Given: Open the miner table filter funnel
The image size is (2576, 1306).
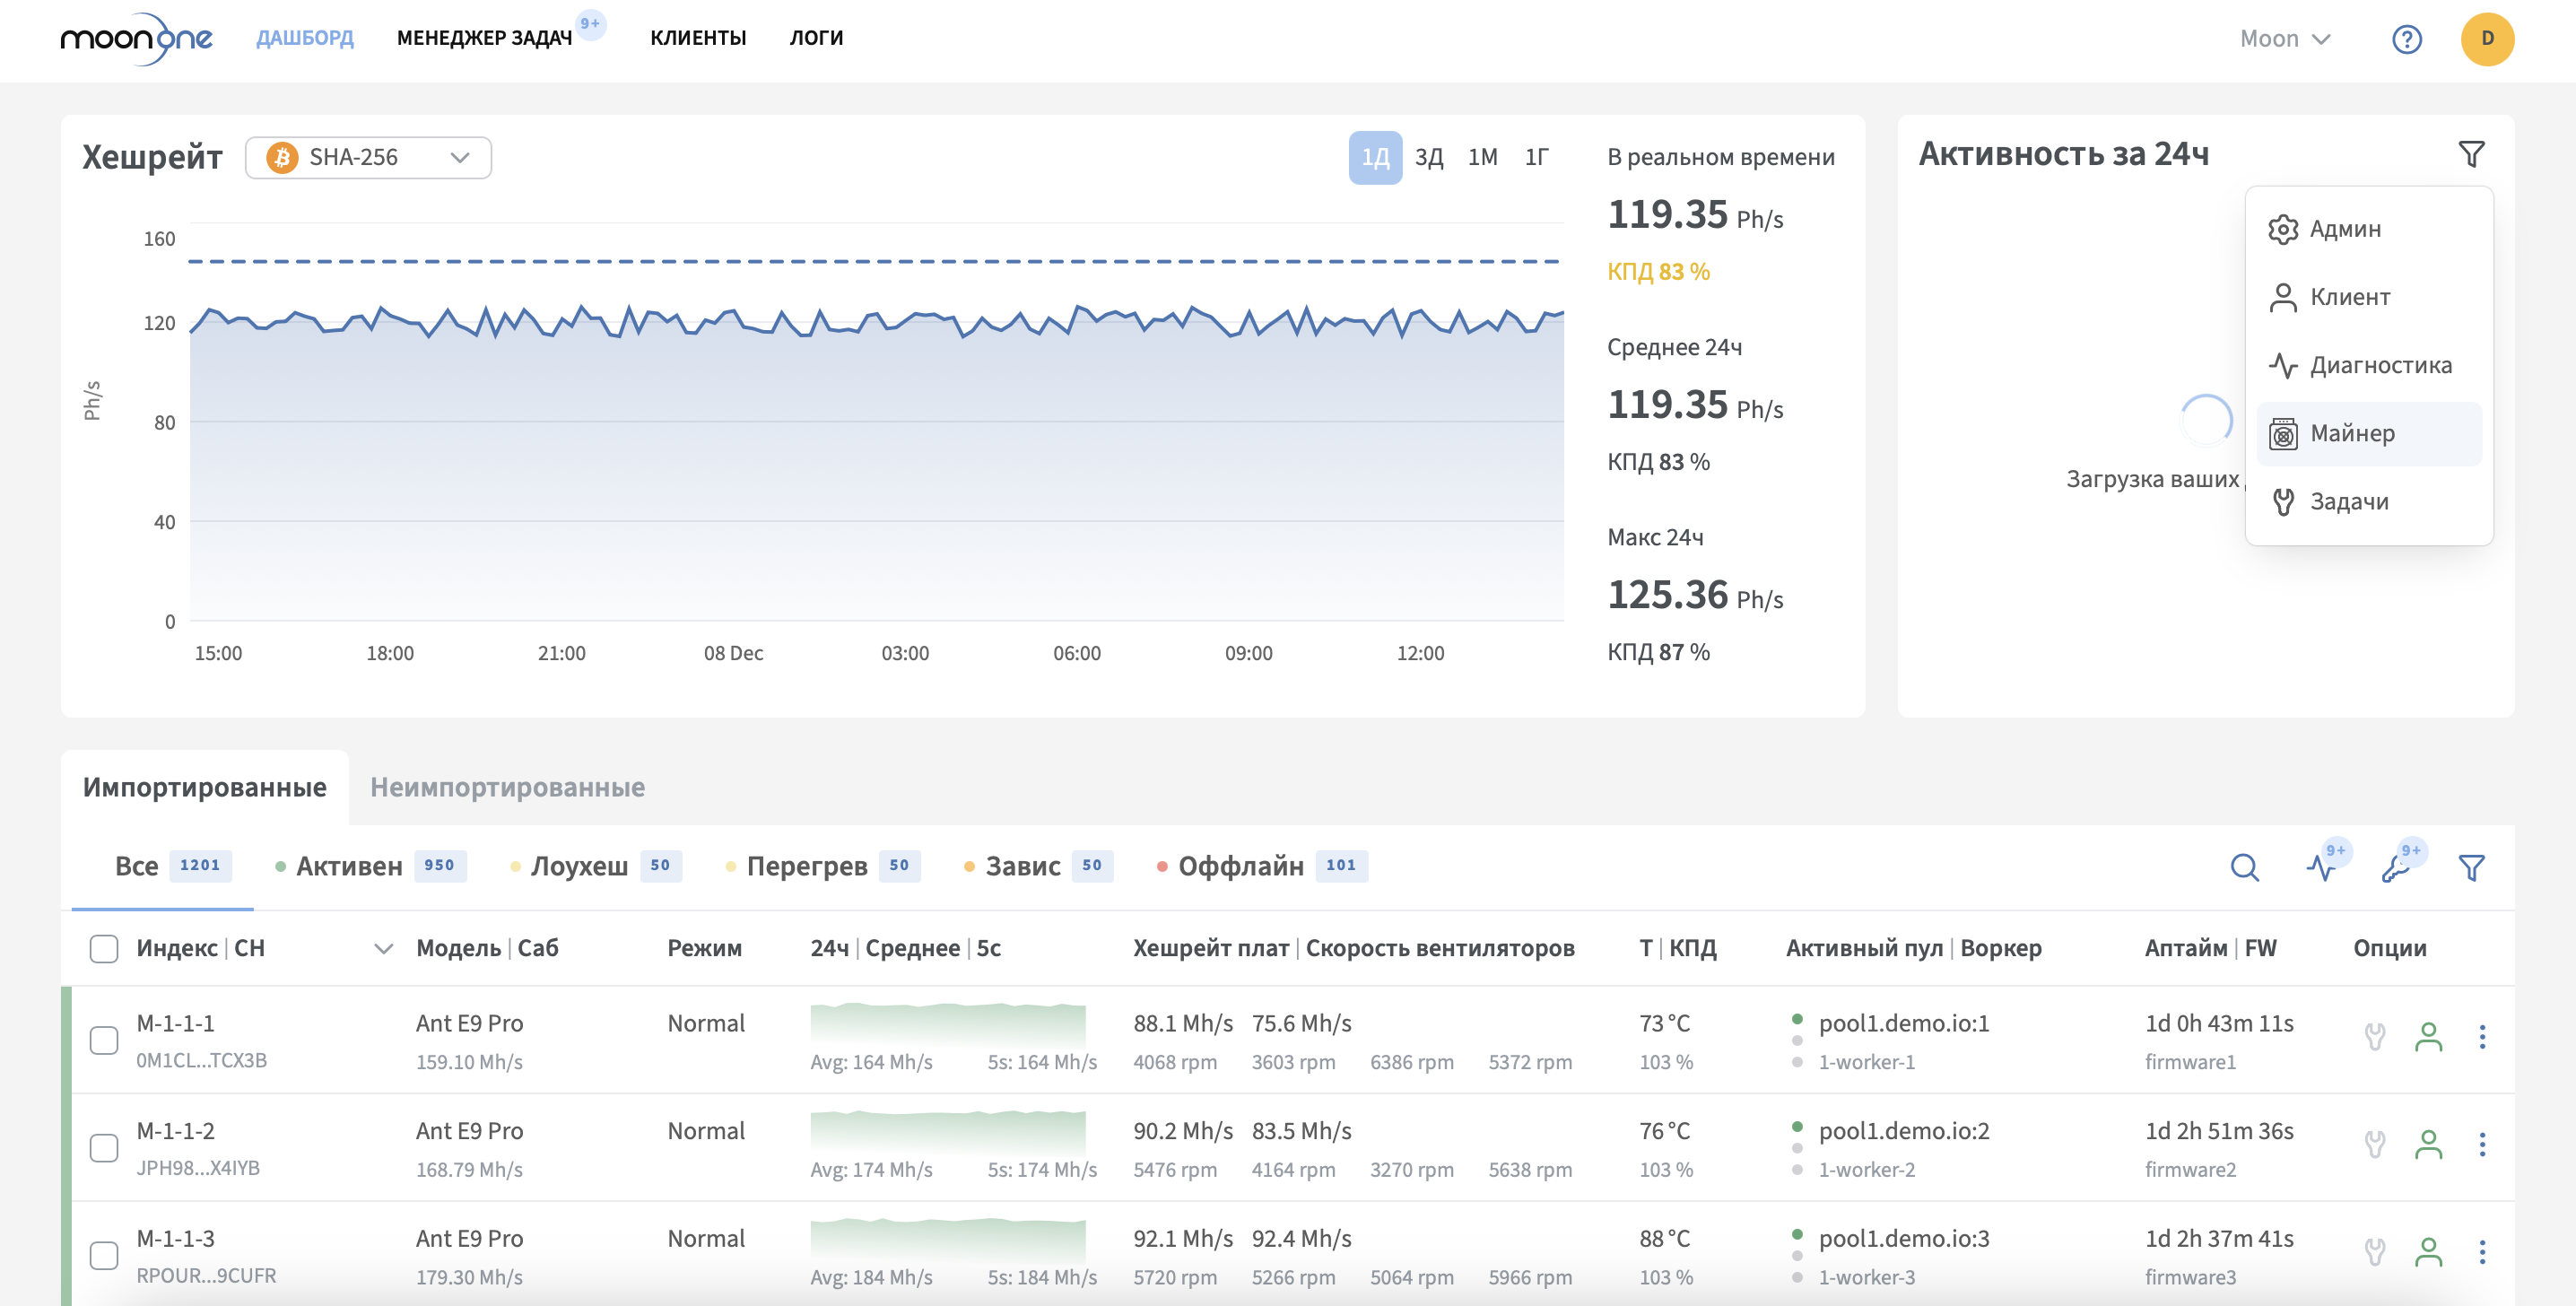Looking at the screenshot, I should (x=2471, y=867).
